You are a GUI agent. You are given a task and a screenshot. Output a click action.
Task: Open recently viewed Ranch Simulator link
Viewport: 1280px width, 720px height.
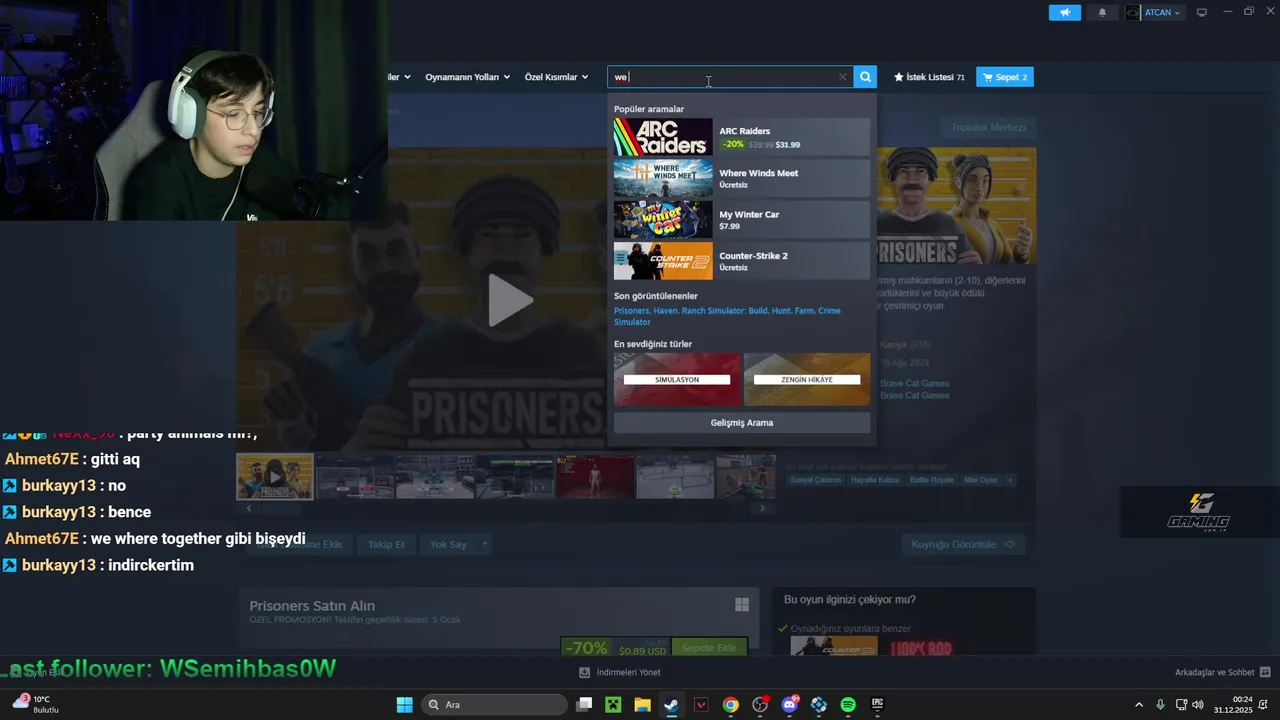(749, 311)
